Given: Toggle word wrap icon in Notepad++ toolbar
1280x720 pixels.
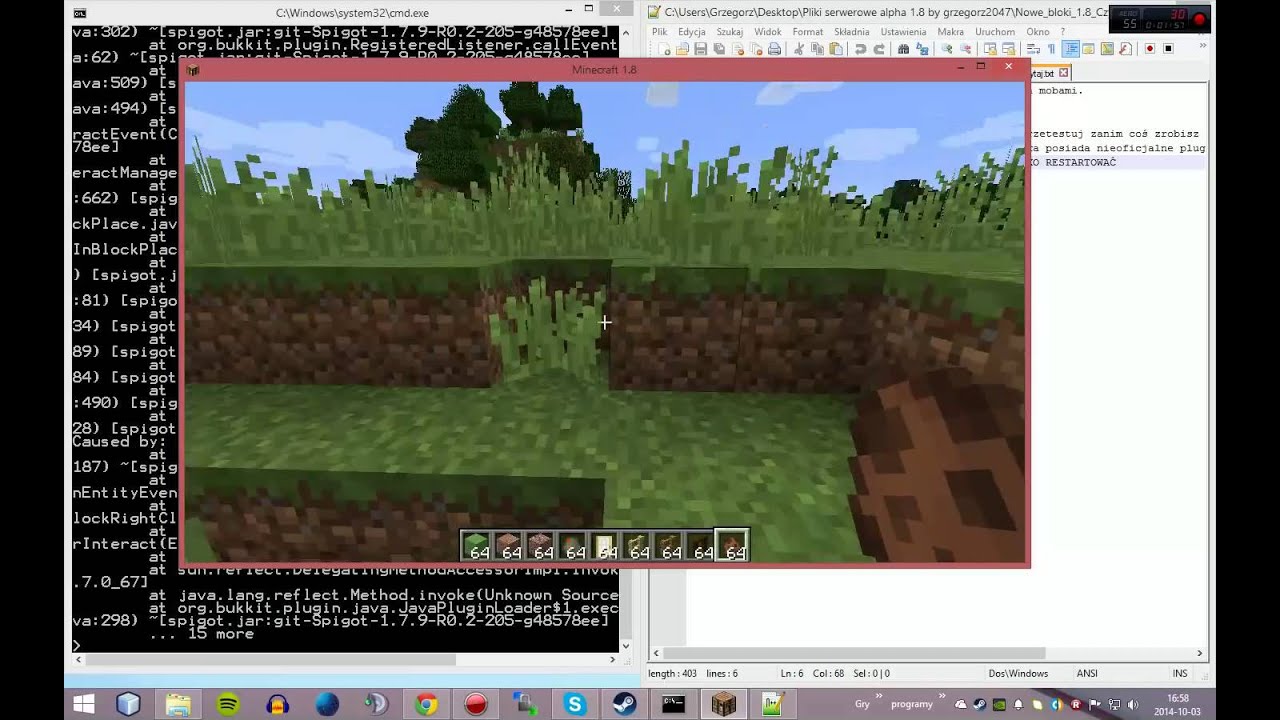Looking at the screenshot, I should pos(1033,49).
